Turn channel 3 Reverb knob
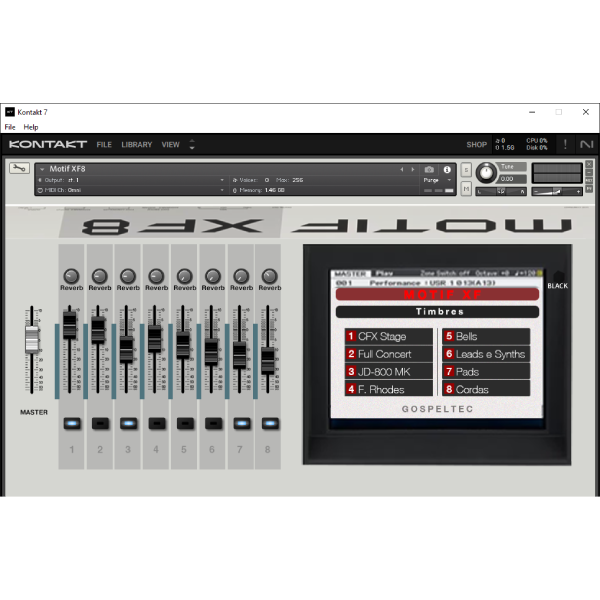The image size is (600, 600). pos(128,276)
